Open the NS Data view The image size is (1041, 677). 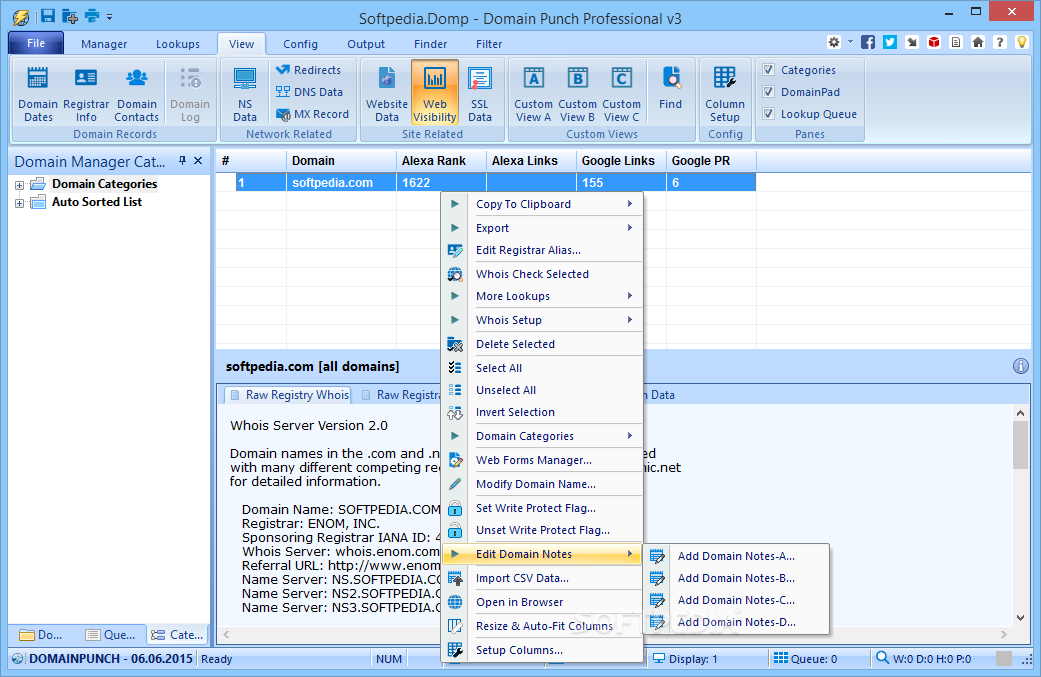coord(244,94)
